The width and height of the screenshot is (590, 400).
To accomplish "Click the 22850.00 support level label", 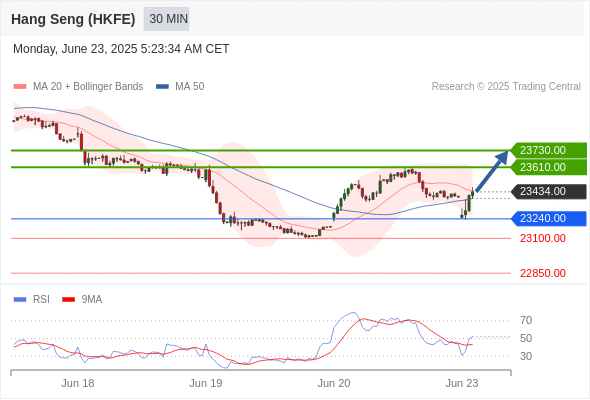I will click(x=543, y=273).
